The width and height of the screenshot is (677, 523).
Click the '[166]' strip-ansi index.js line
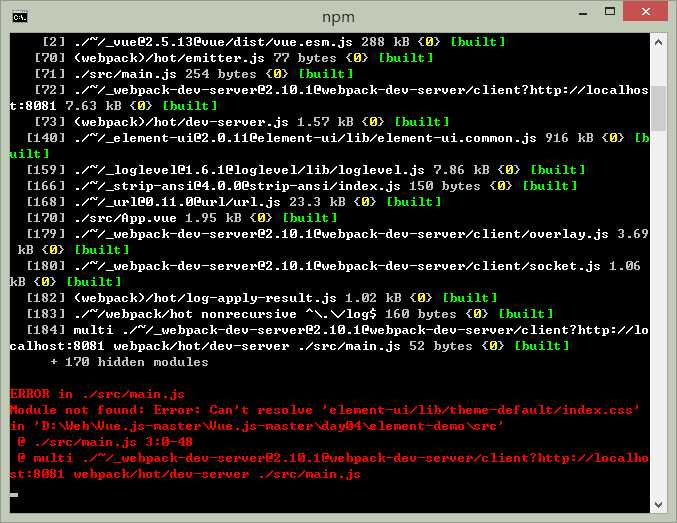pos(301,186)
